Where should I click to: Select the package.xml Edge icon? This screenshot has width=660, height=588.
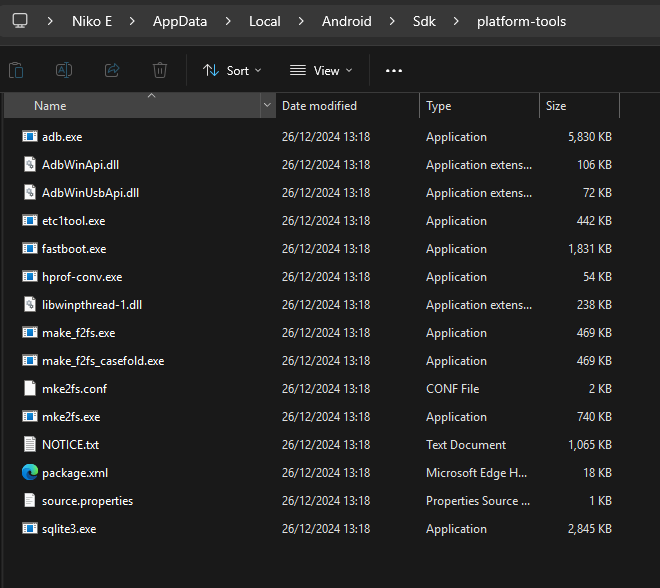(x=30, y=472)
